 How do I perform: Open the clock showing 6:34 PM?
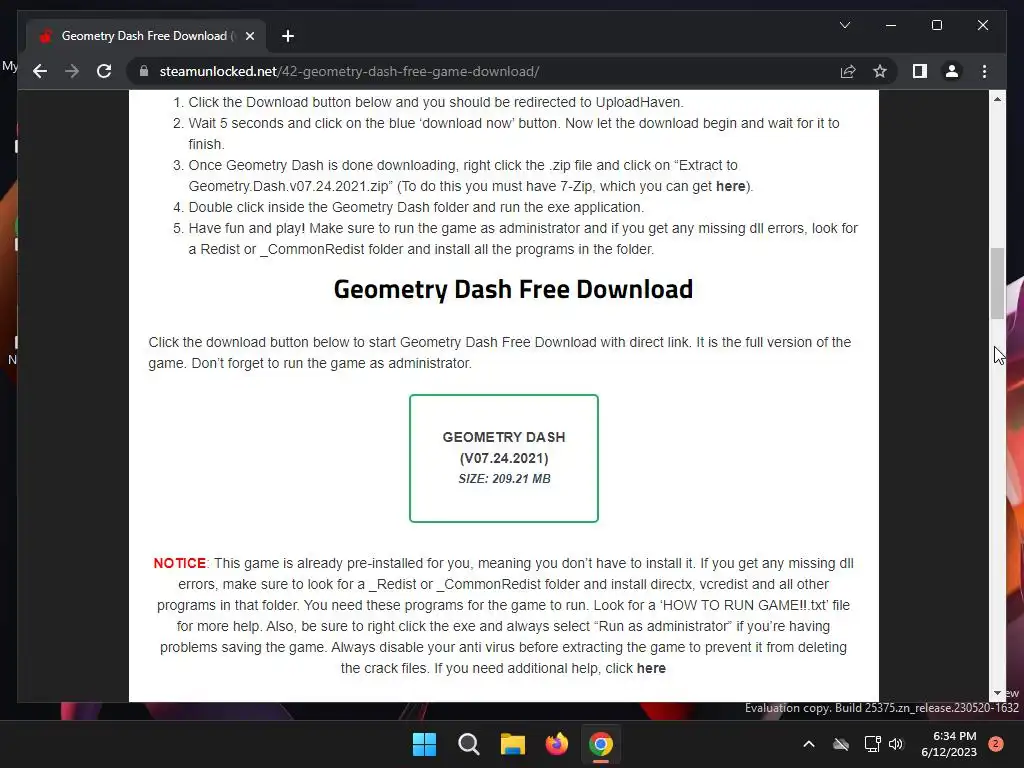tap(949, 744)
